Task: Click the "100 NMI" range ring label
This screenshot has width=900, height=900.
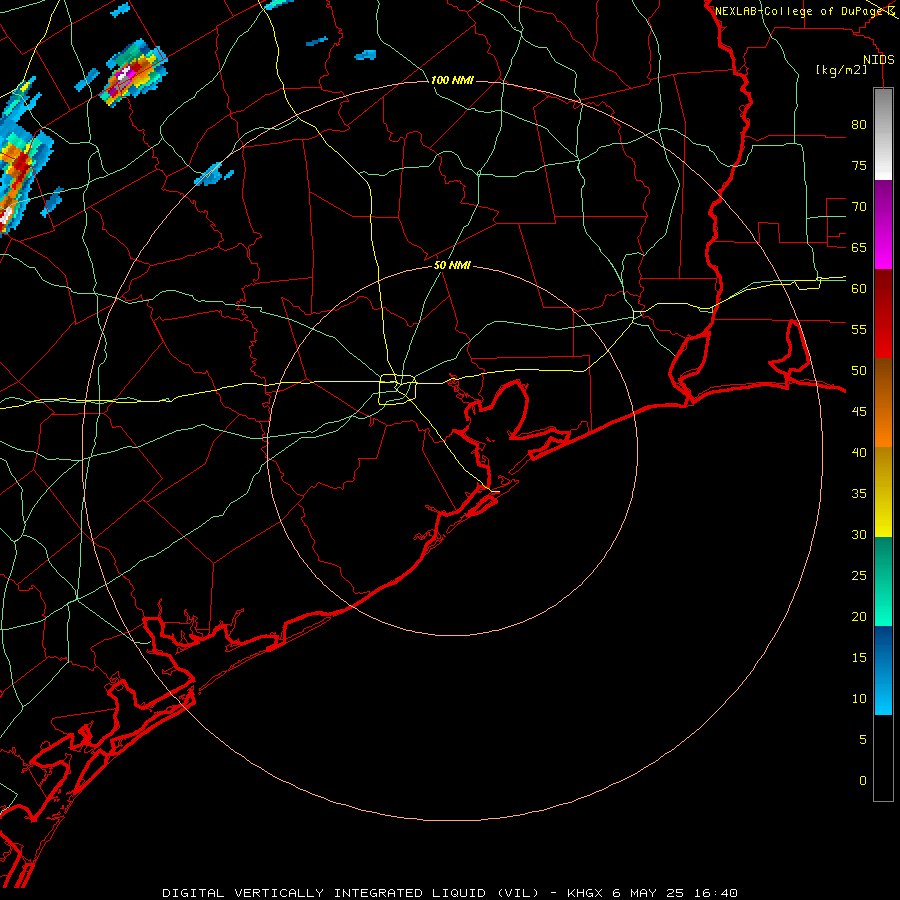Action: pyautogui.click(x=452, y=80)
